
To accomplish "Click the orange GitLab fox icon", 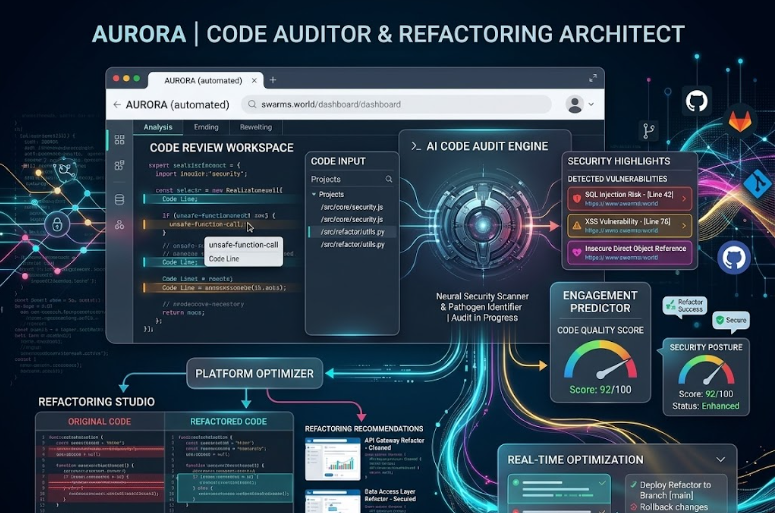I will click(740, 121).
